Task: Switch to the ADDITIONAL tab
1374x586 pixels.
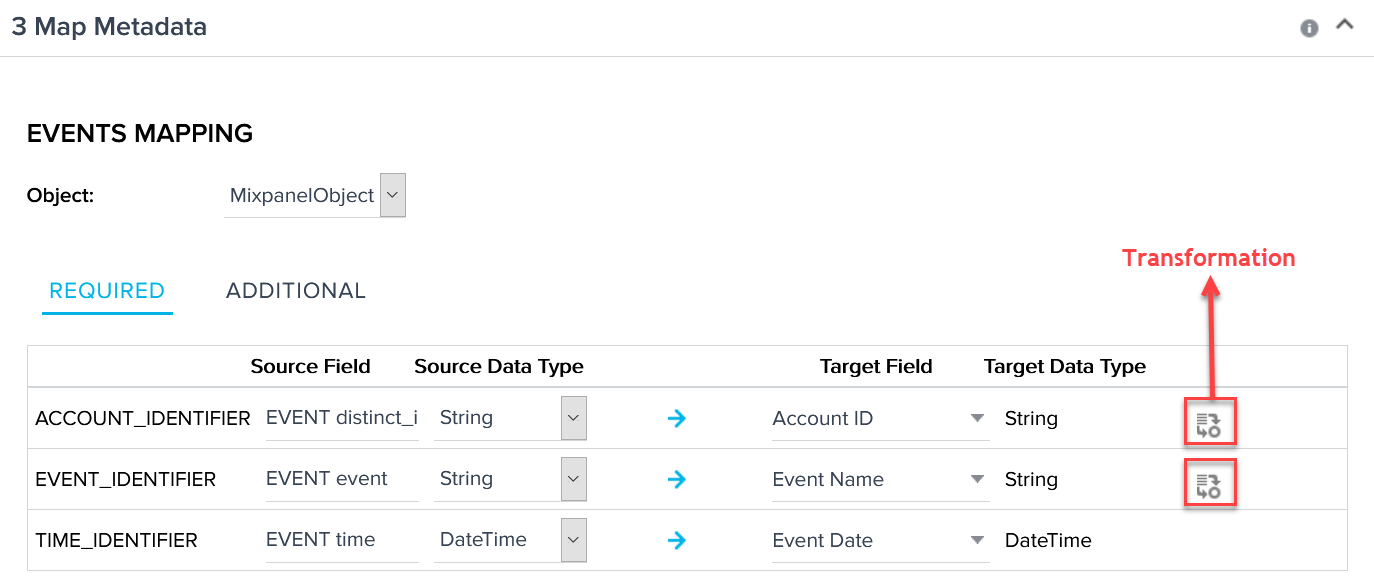Action: coord(295,290)
